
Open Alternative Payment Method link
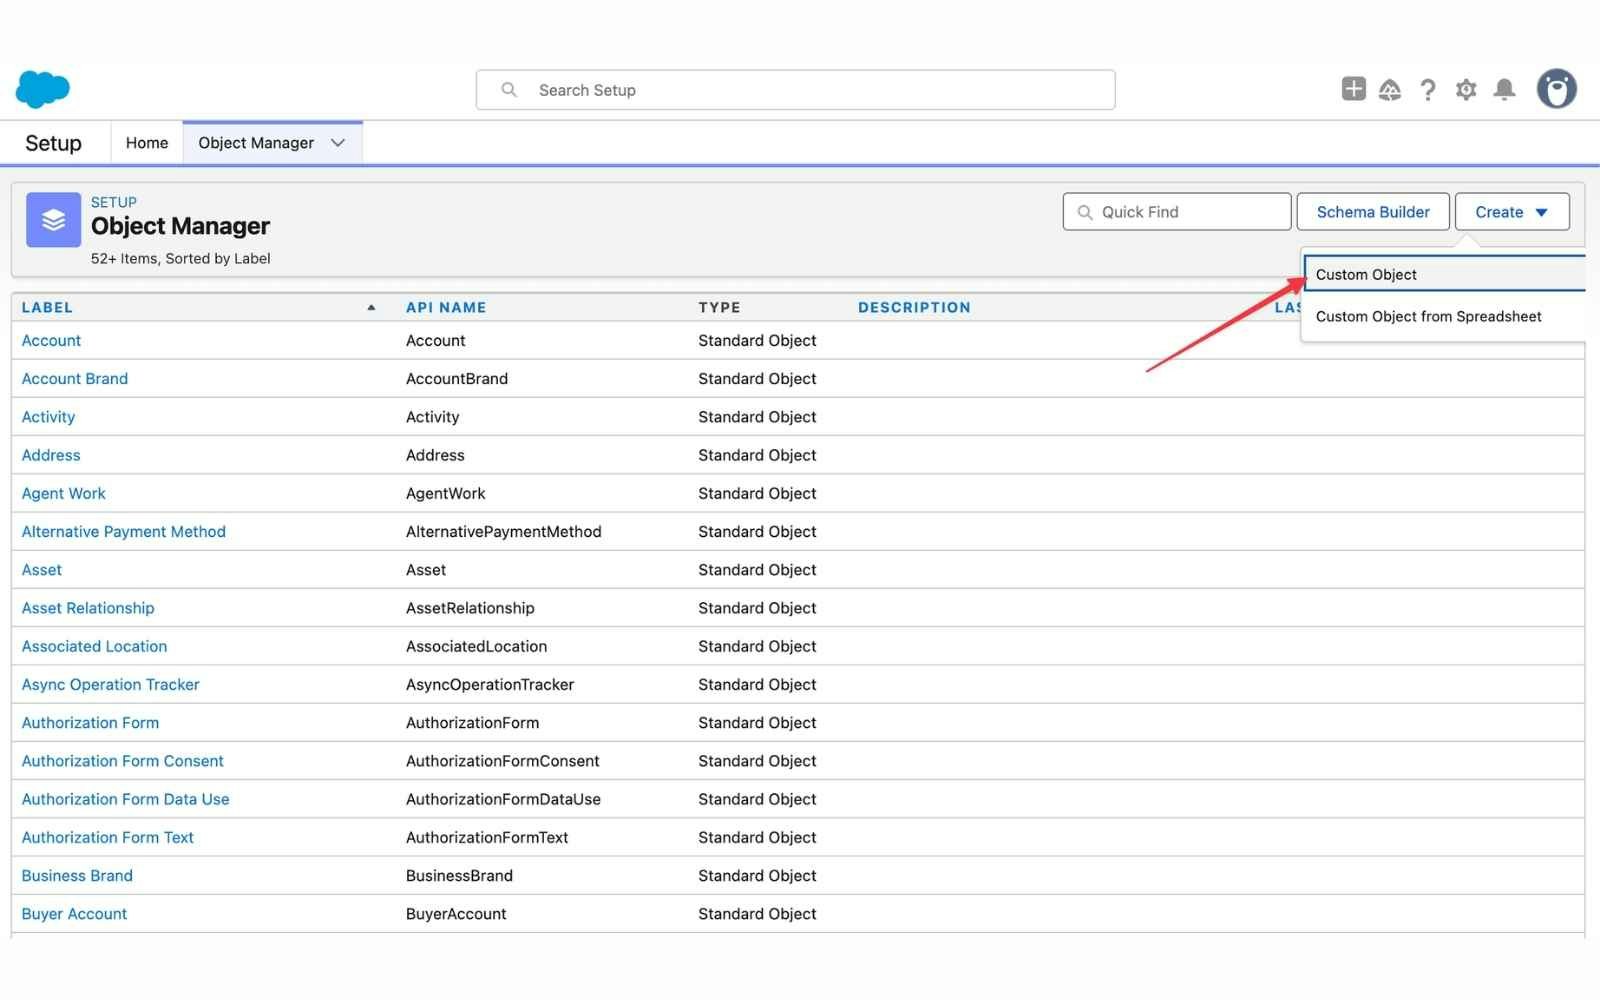click(x=124, y=532)
